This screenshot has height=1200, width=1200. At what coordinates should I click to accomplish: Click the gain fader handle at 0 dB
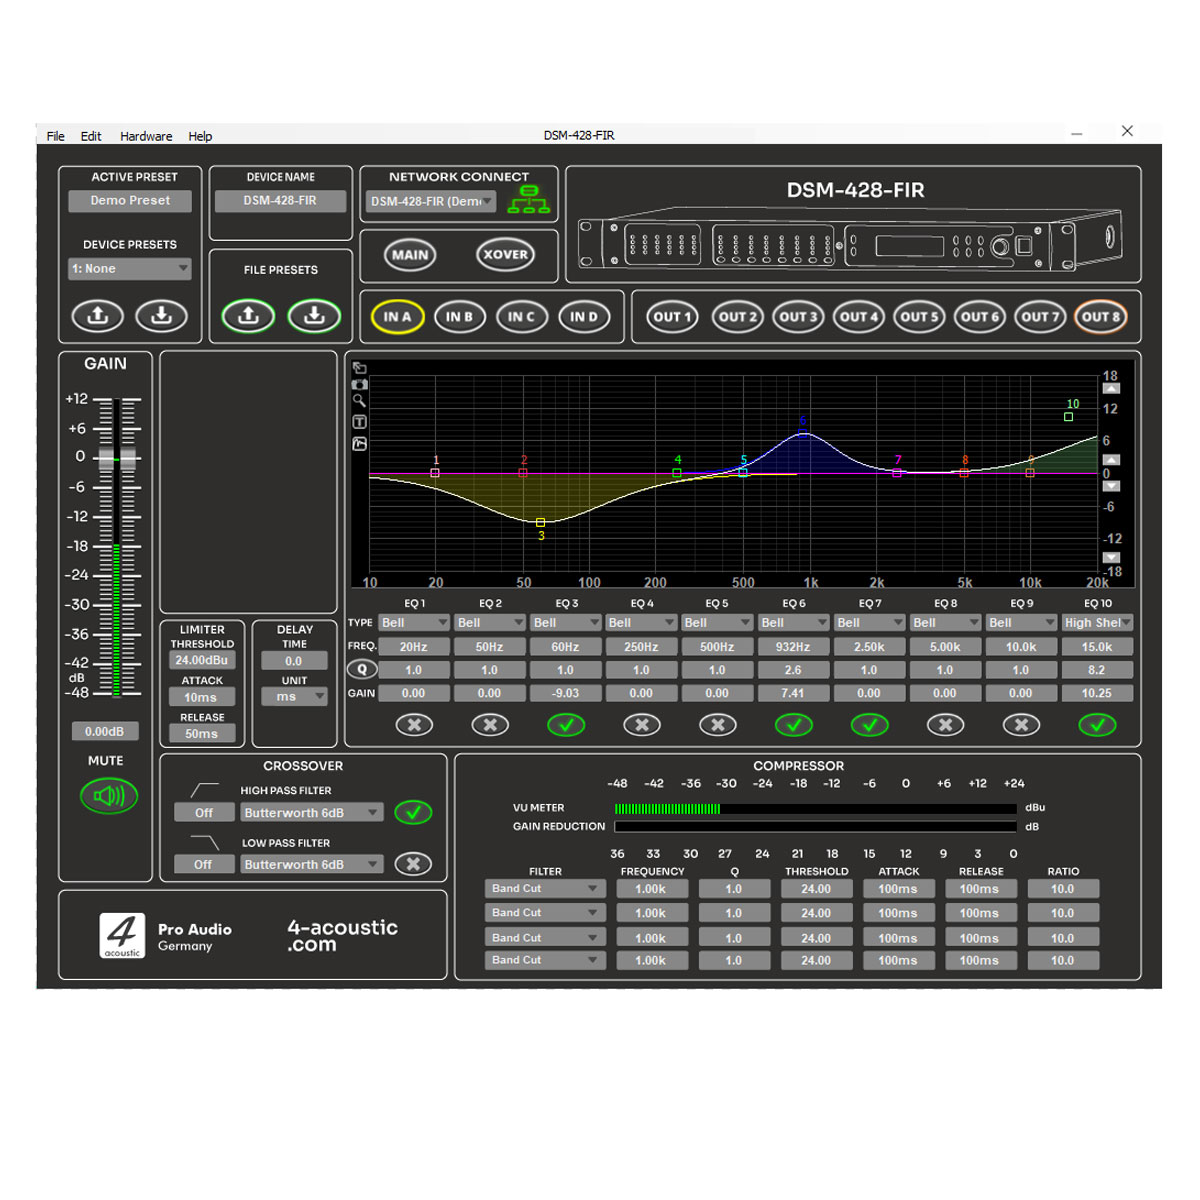117,459
